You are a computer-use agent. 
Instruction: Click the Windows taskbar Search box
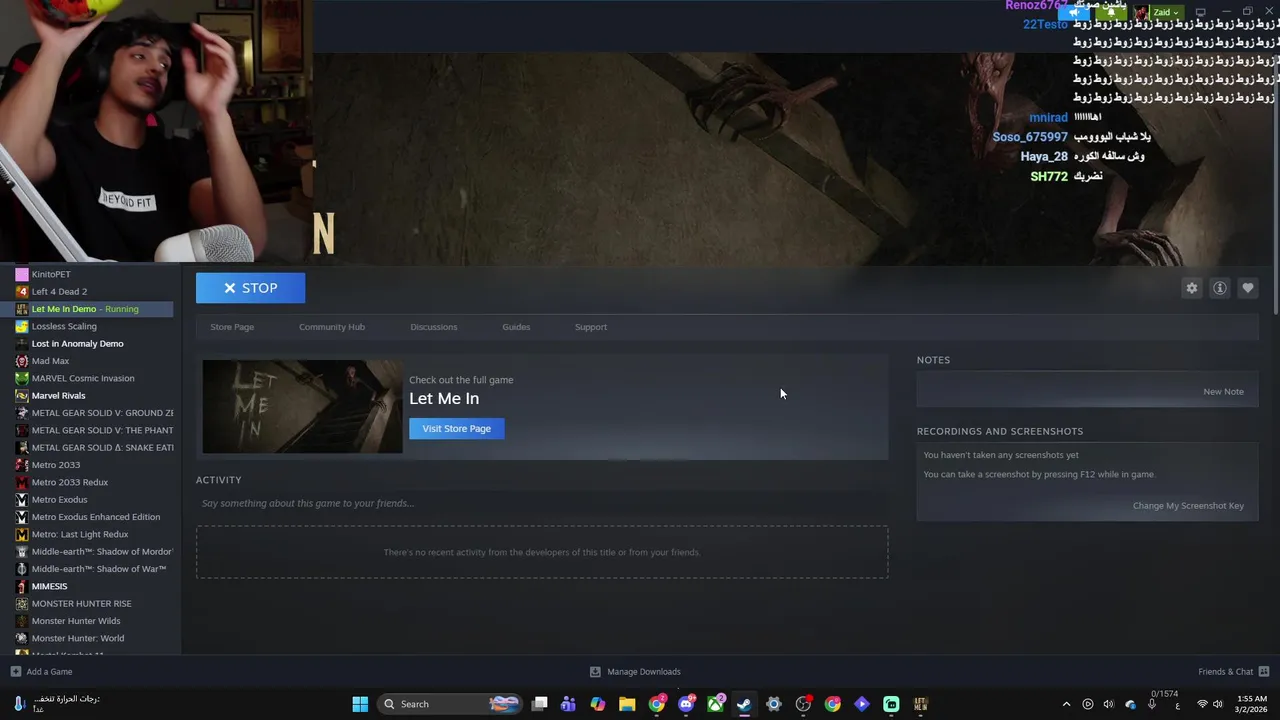coord(451,704)
